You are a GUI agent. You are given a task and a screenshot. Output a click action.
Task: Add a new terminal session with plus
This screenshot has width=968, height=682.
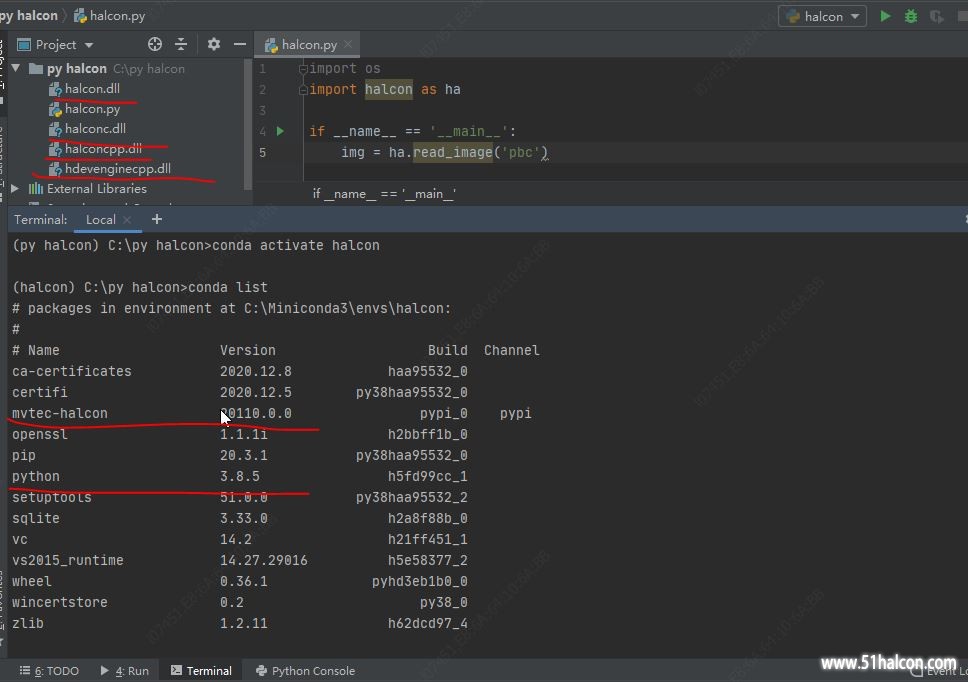[157, 219]
